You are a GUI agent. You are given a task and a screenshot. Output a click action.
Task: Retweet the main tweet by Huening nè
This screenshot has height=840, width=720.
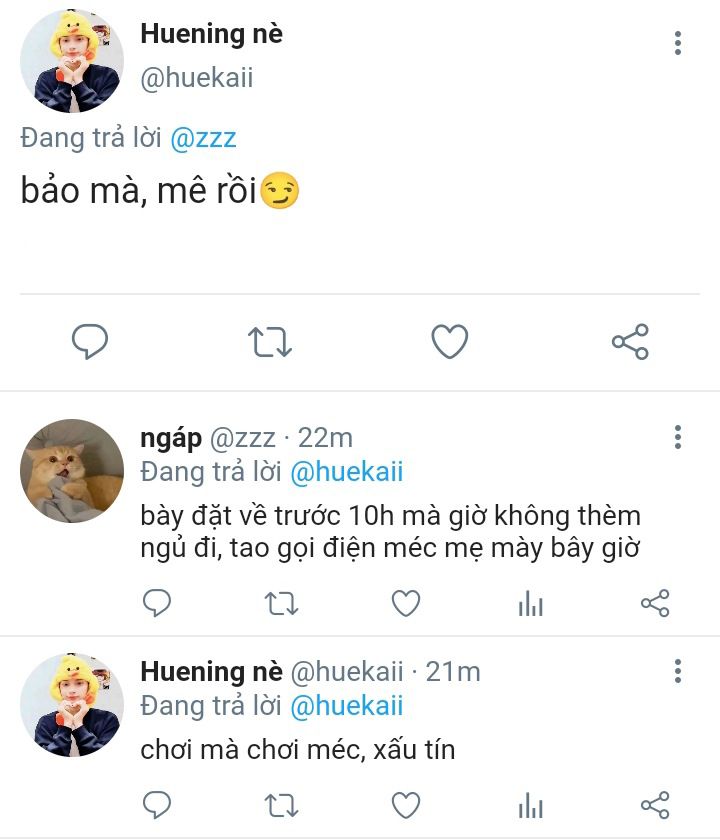[x=269, y=342]
